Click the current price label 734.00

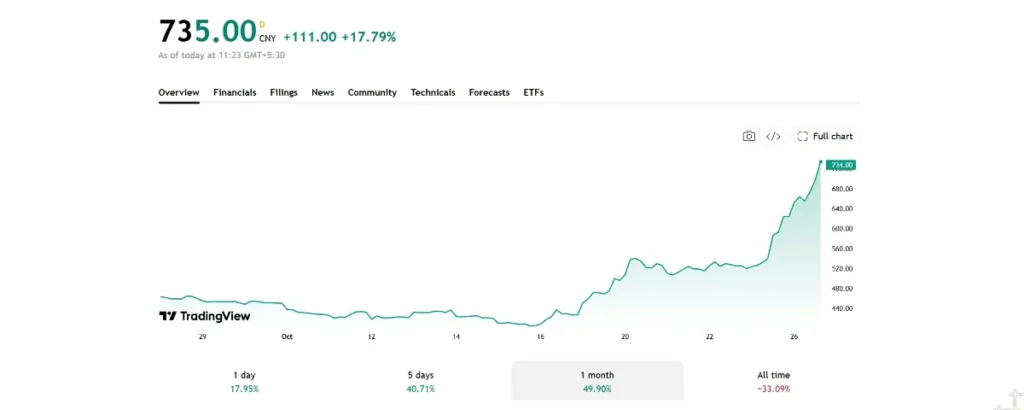pos(840,165)
